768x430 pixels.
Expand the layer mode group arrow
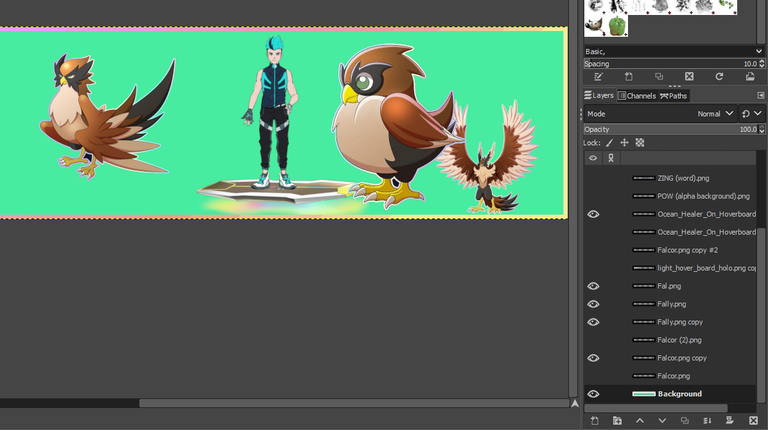click(758, 114)
